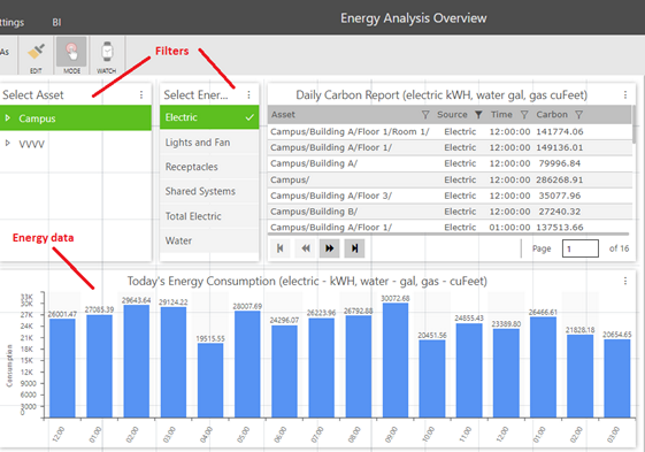Expand the VVVV tree node

8,144
